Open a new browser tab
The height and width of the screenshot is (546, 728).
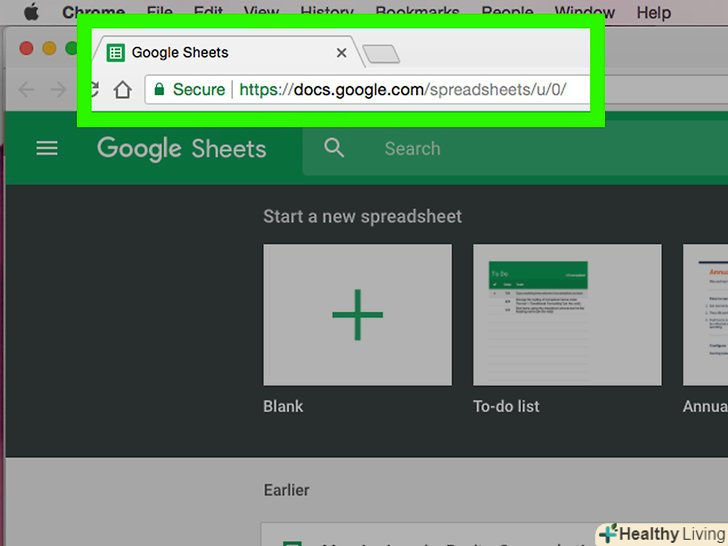381,54
